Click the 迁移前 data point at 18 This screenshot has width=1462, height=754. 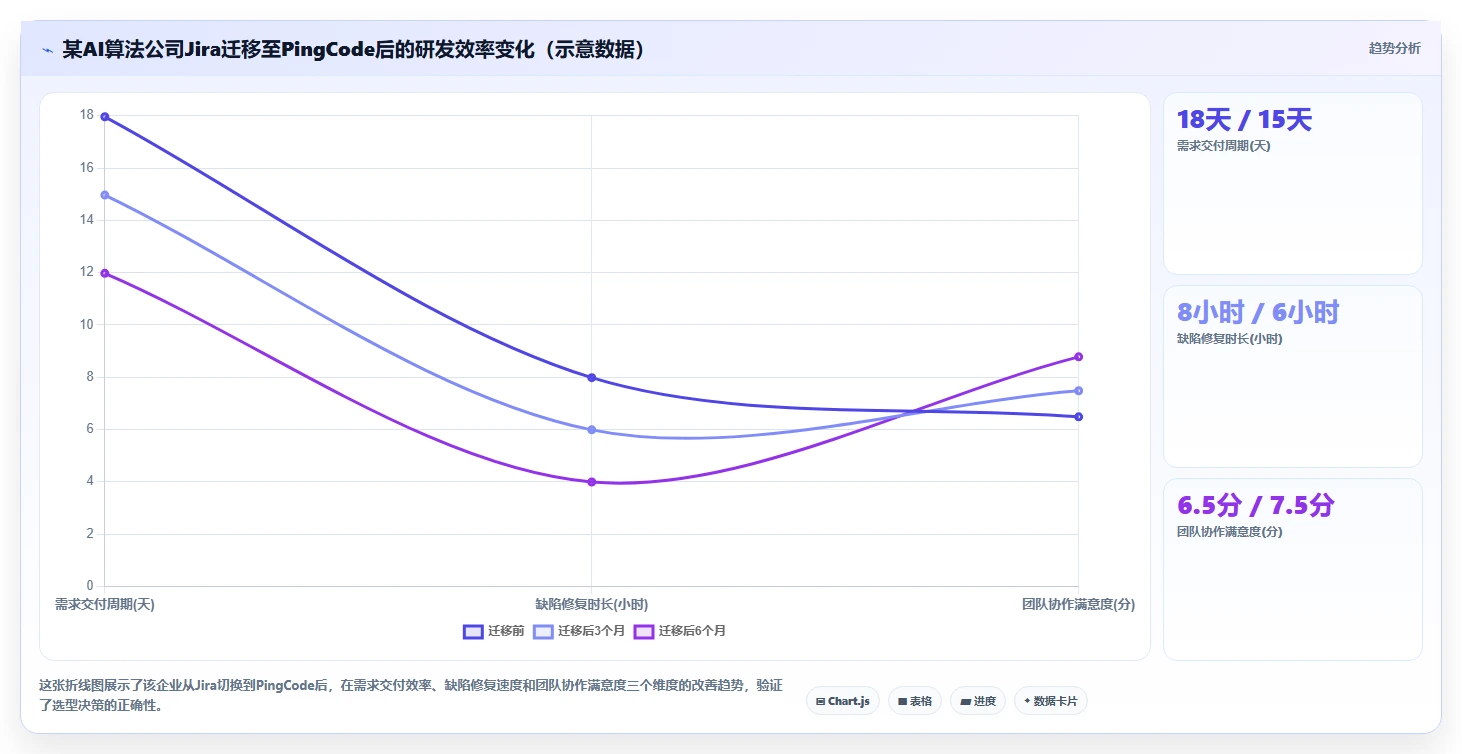(104, 117)
